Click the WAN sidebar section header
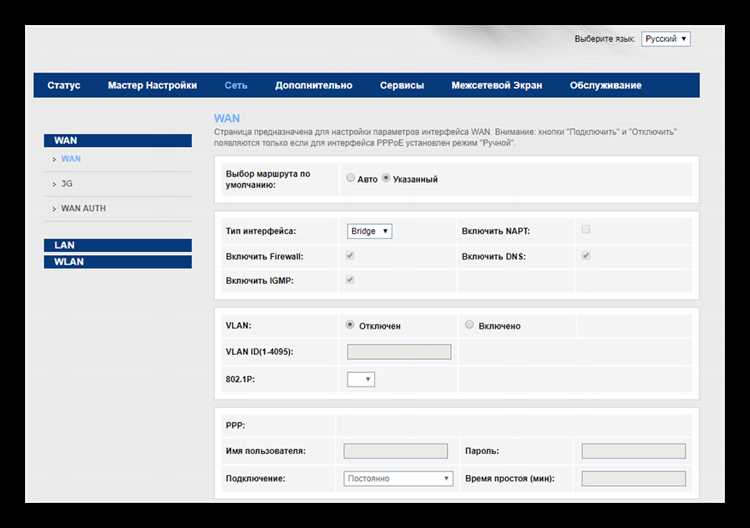Viewport: 750px width, 528px height. click(x=118, y=141)
